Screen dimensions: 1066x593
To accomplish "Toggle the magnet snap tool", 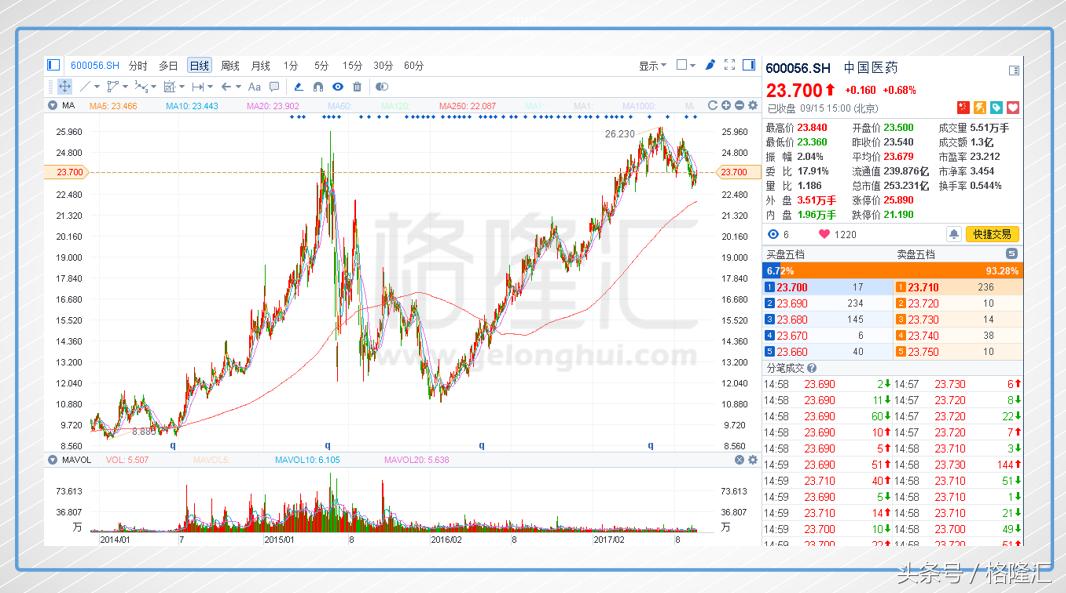I will point(318,86).
